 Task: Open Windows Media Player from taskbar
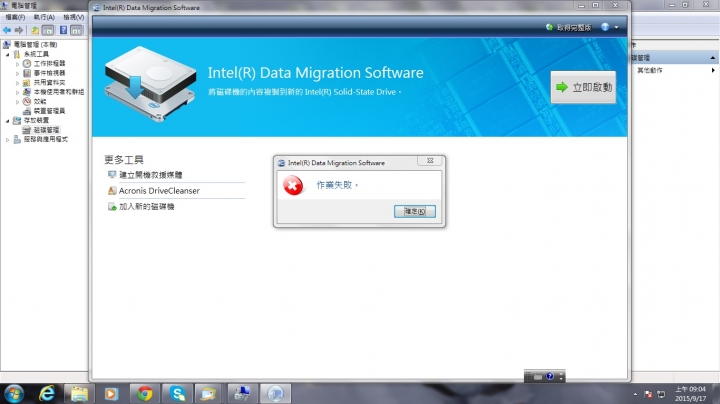point(111,394)
